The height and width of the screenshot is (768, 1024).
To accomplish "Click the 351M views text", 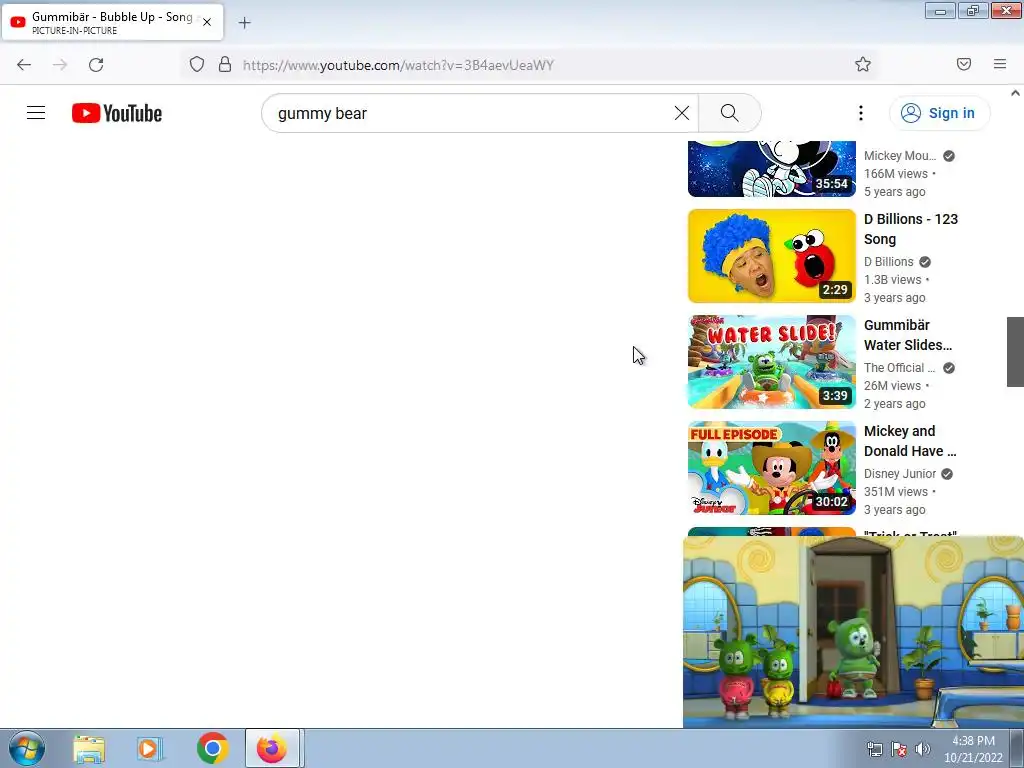I will coord(896,492).
